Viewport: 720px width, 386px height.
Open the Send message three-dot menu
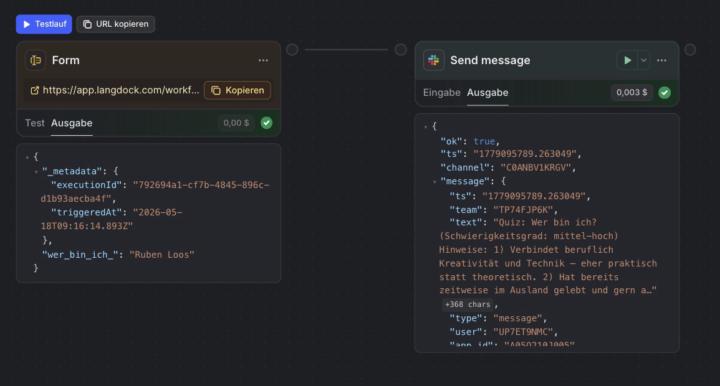click(x=662, y=60)
